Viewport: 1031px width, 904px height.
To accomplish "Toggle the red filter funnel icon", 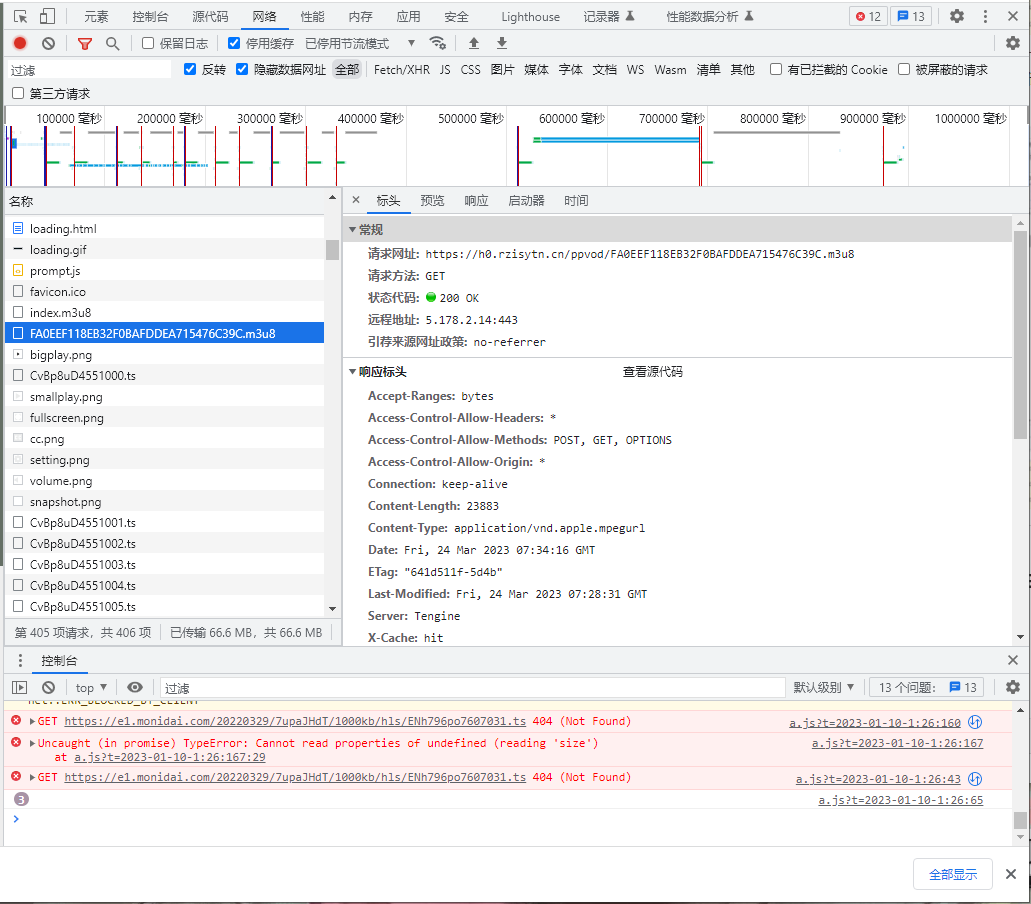I will click(x=85, y=43).
